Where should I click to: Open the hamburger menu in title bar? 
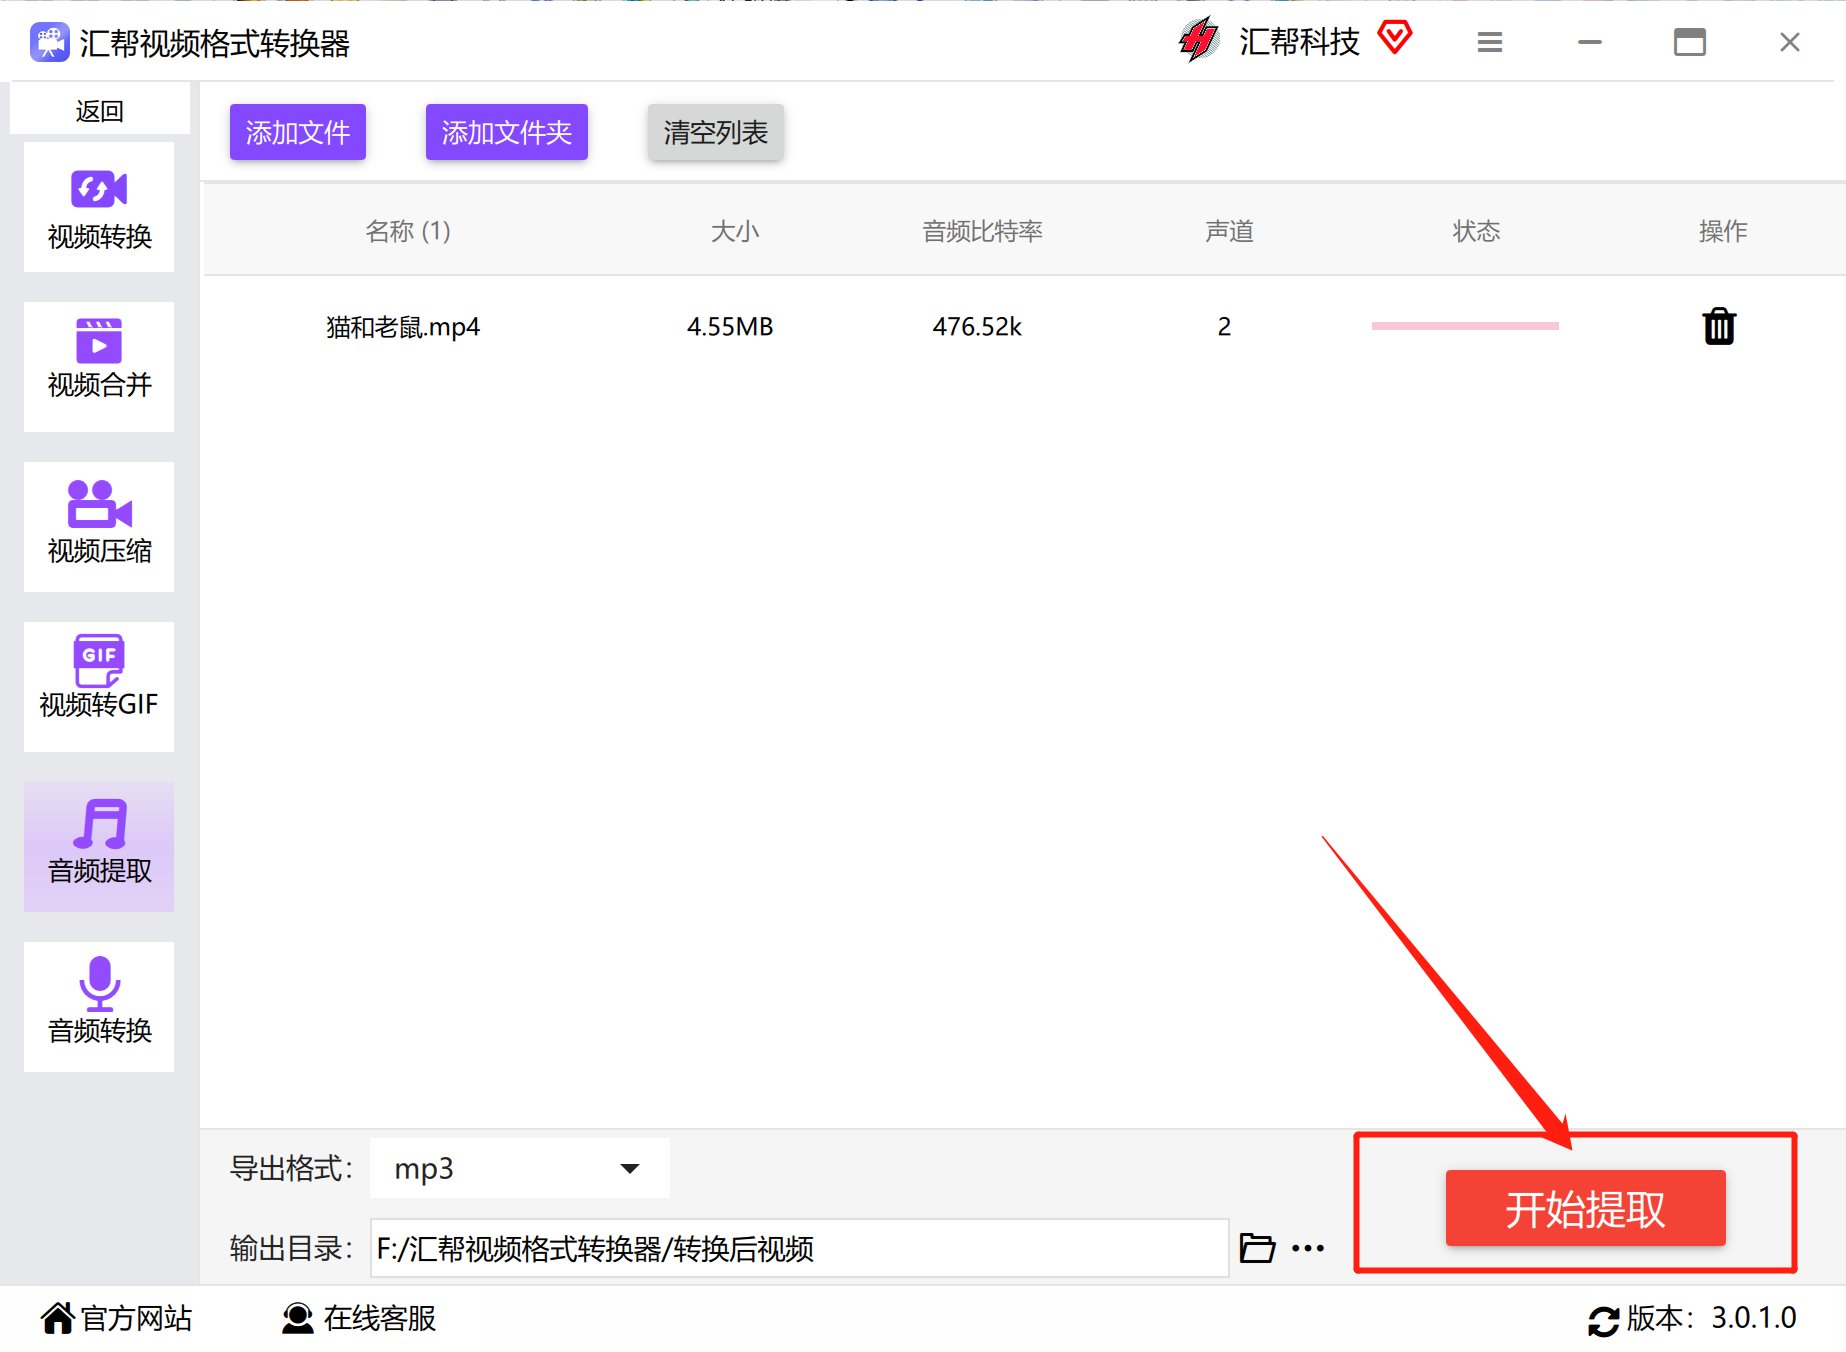(x=1490, y=42)
